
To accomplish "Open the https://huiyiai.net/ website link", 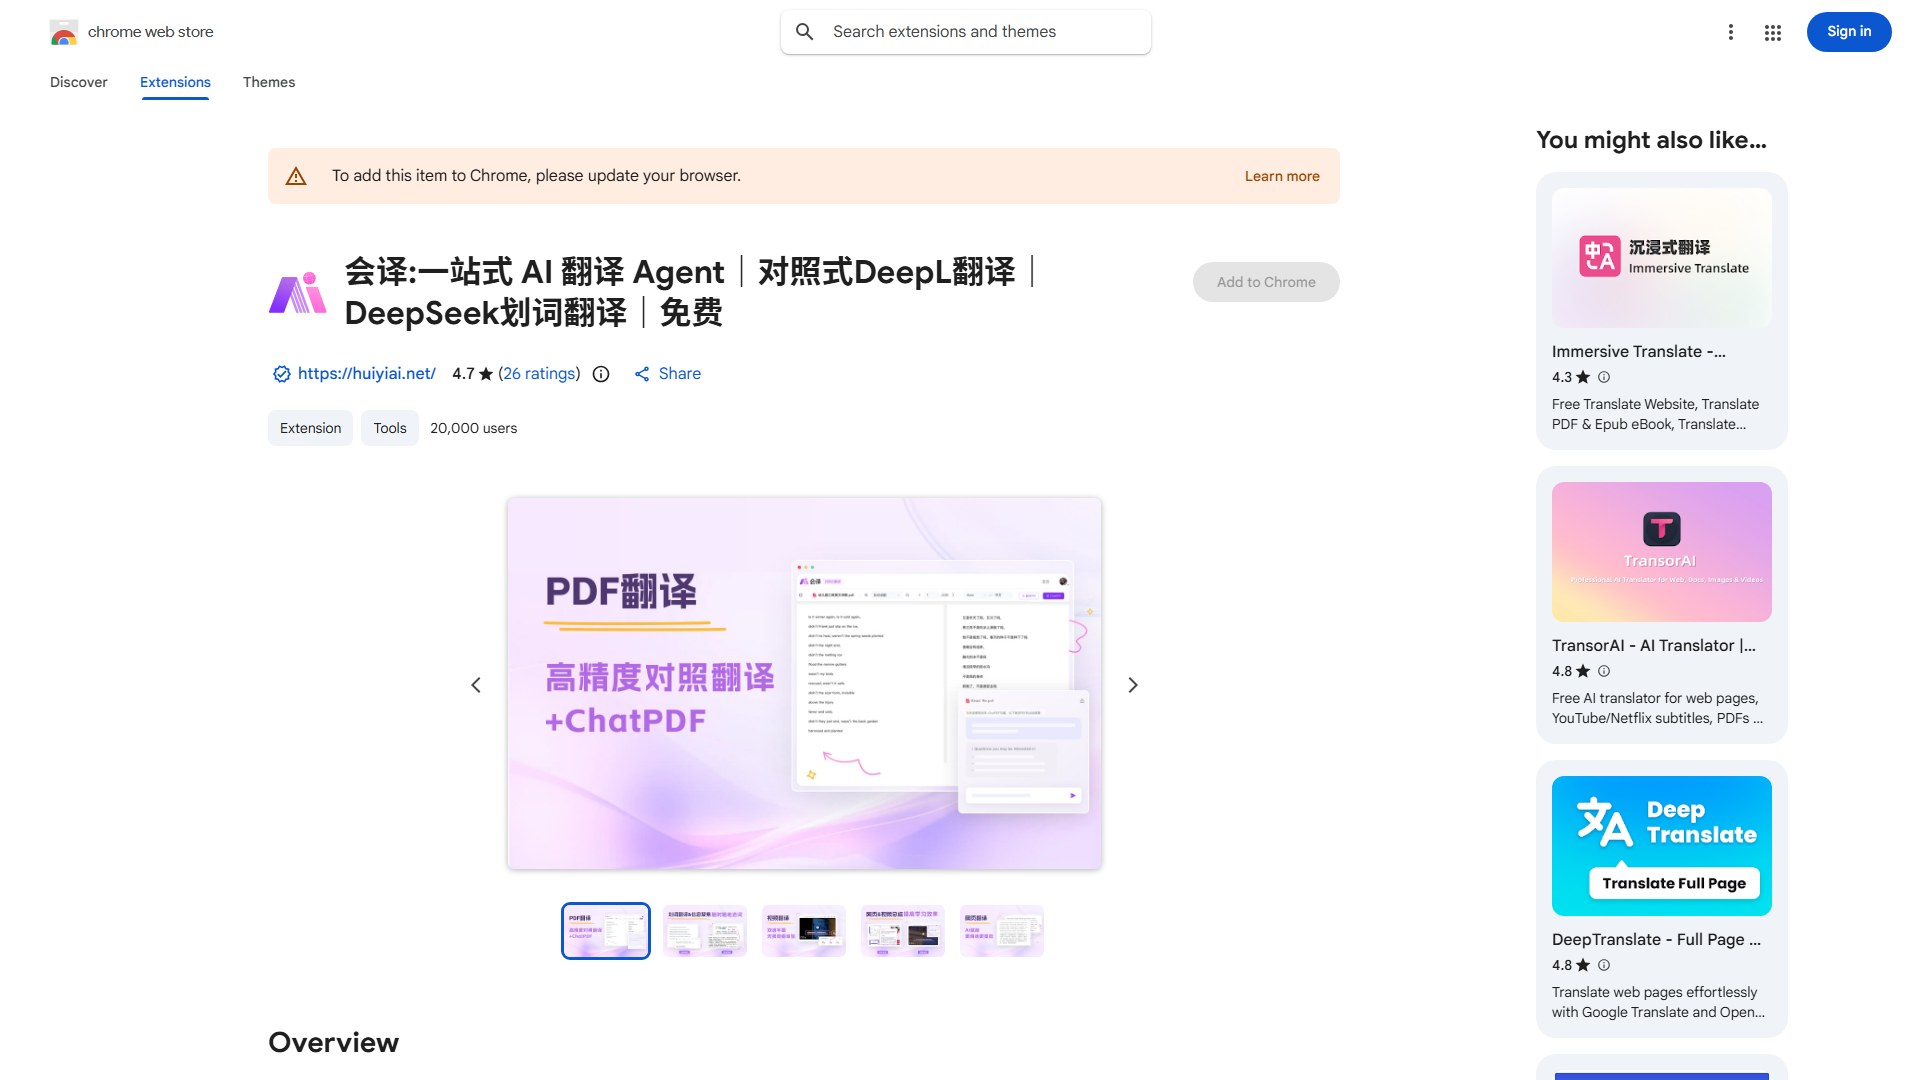I will 366,373.
